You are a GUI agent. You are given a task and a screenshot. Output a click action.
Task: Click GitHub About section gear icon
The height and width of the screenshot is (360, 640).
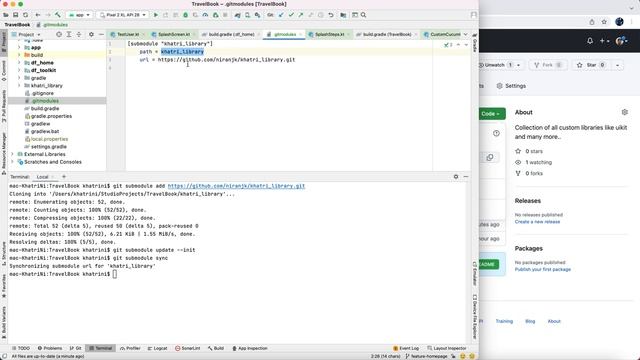624,112
